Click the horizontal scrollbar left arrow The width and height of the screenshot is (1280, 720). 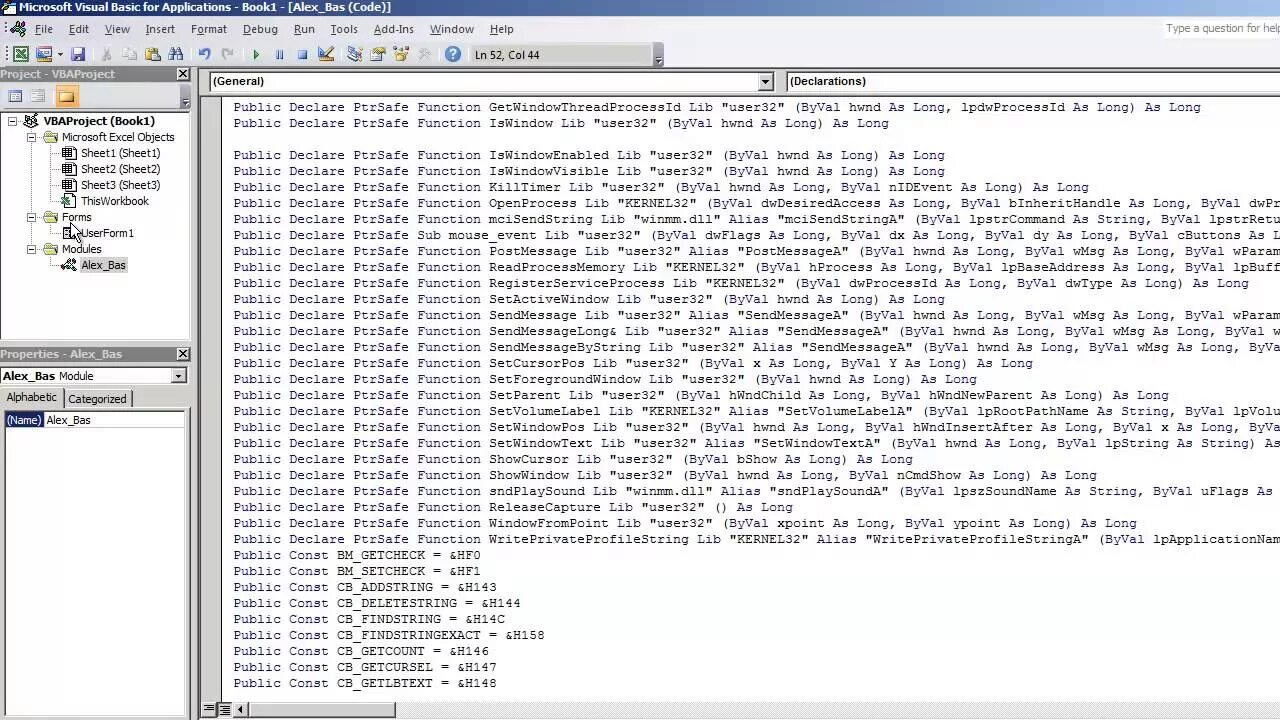tap(243, 709)
